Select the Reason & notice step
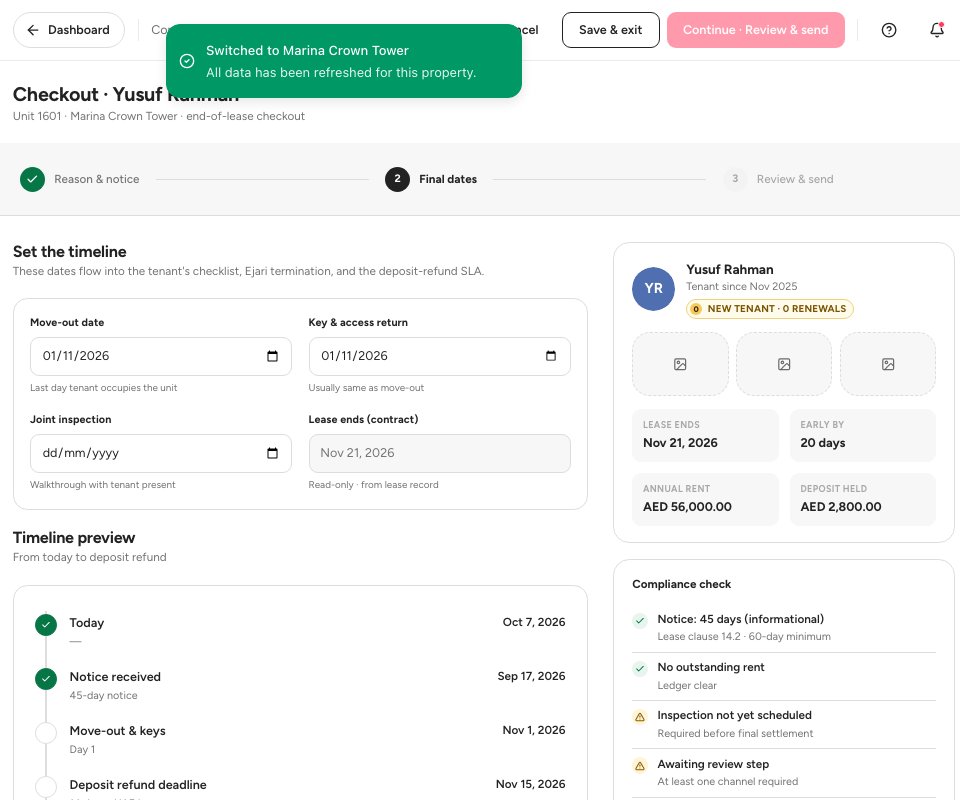 click(x=80, y=179)
